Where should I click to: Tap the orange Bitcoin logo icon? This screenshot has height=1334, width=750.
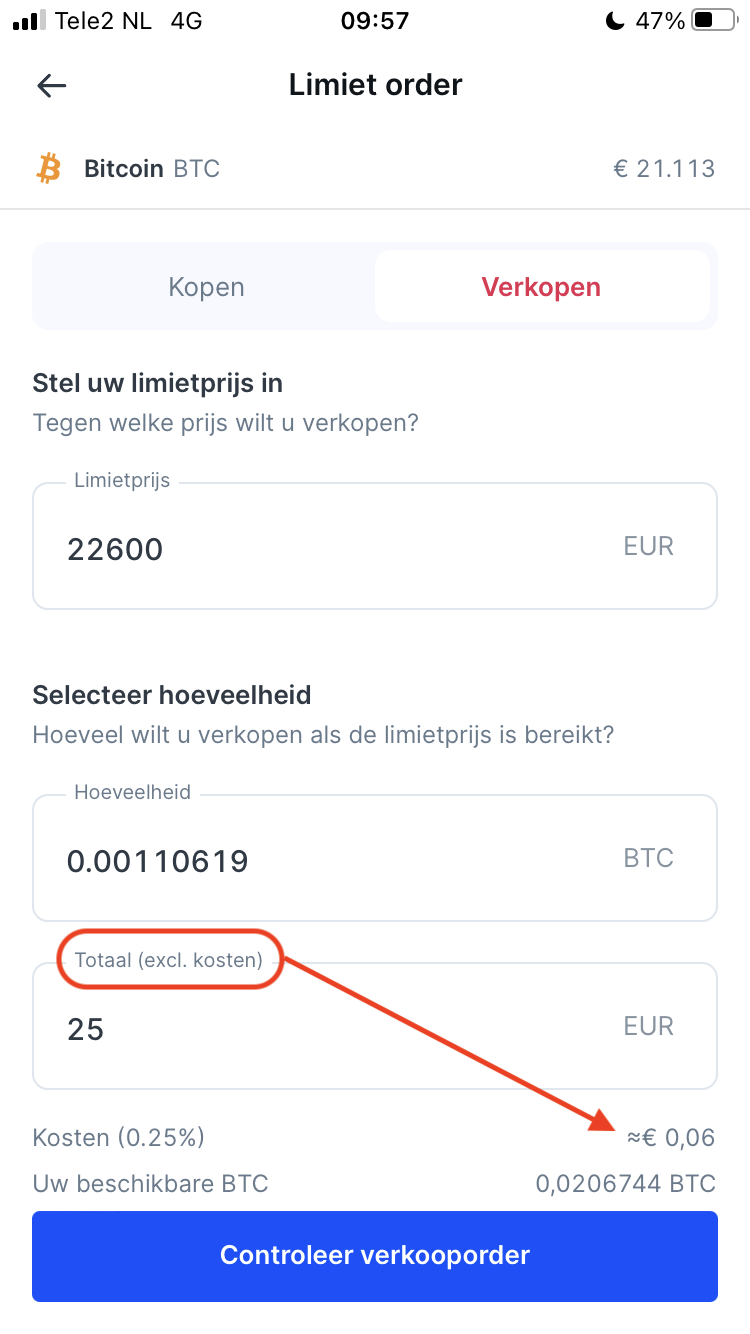click(x=48, y=168)
